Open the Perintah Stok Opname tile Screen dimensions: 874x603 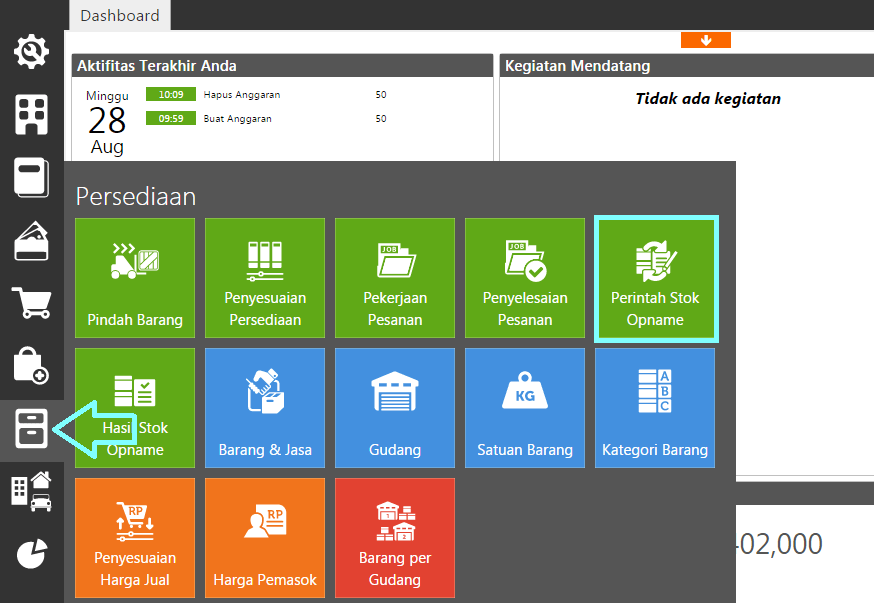click(x=656, y=279)
